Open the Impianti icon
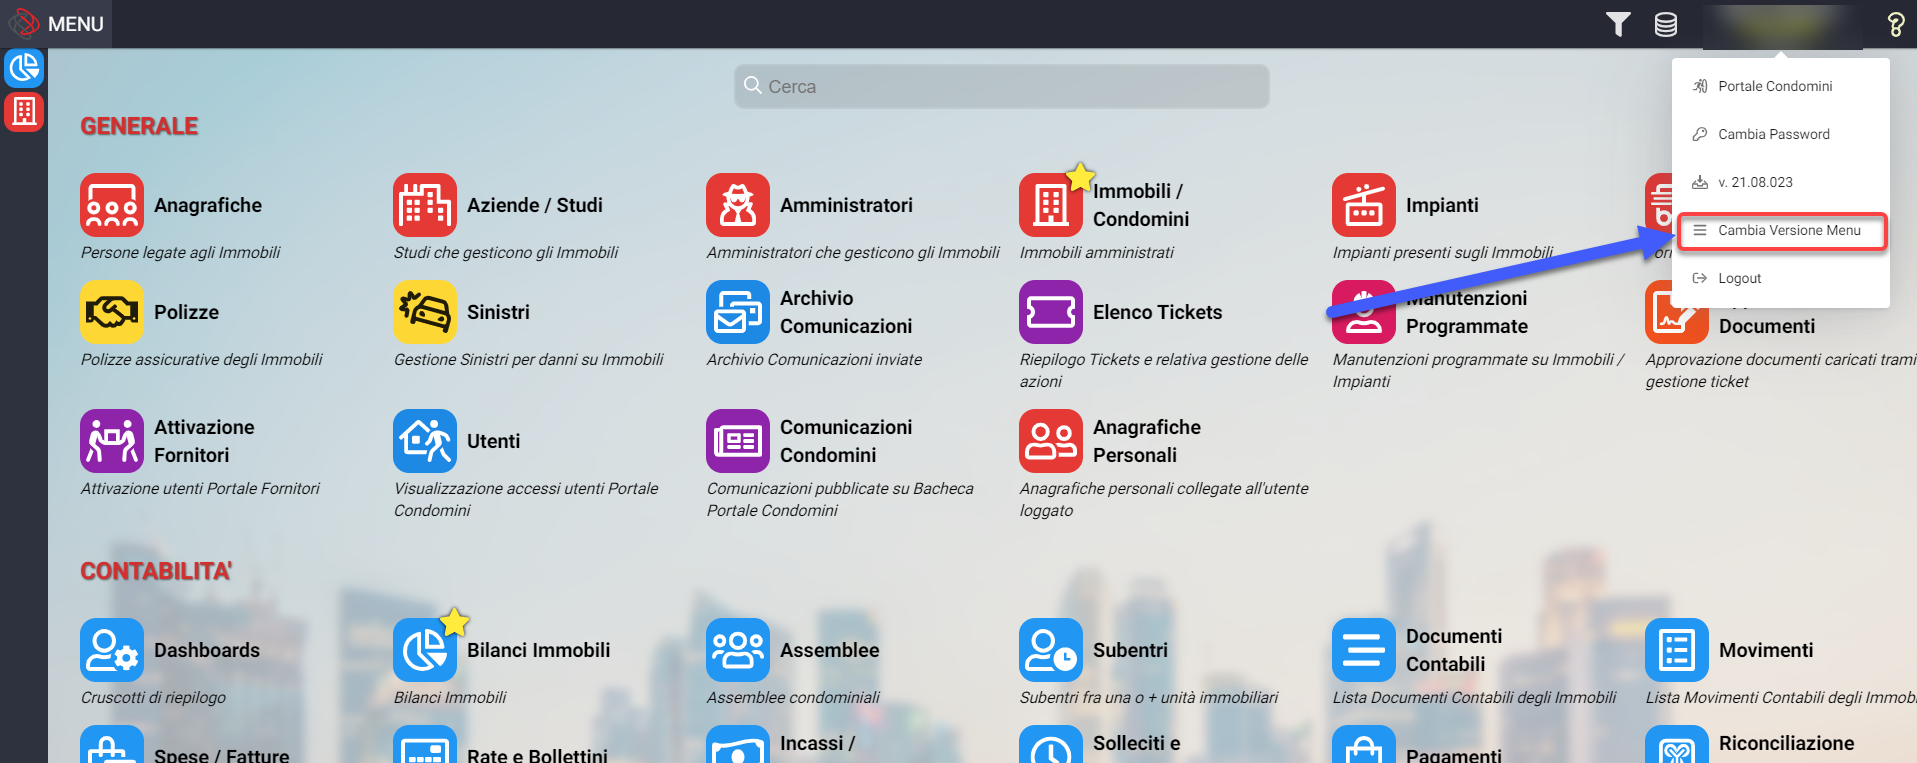Viewport: 1917px width, 763px height. (x=1364, y=205)
